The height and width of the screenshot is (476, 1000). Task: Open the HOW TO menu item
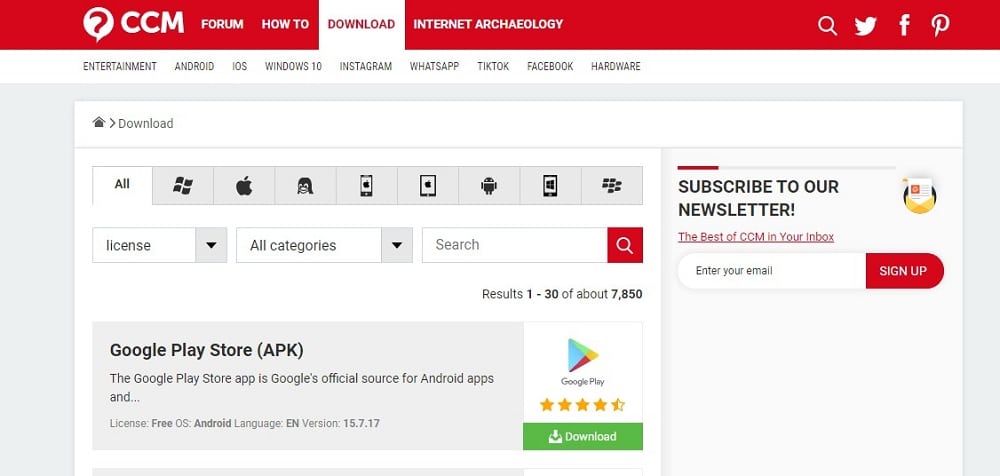pos(285,24)
